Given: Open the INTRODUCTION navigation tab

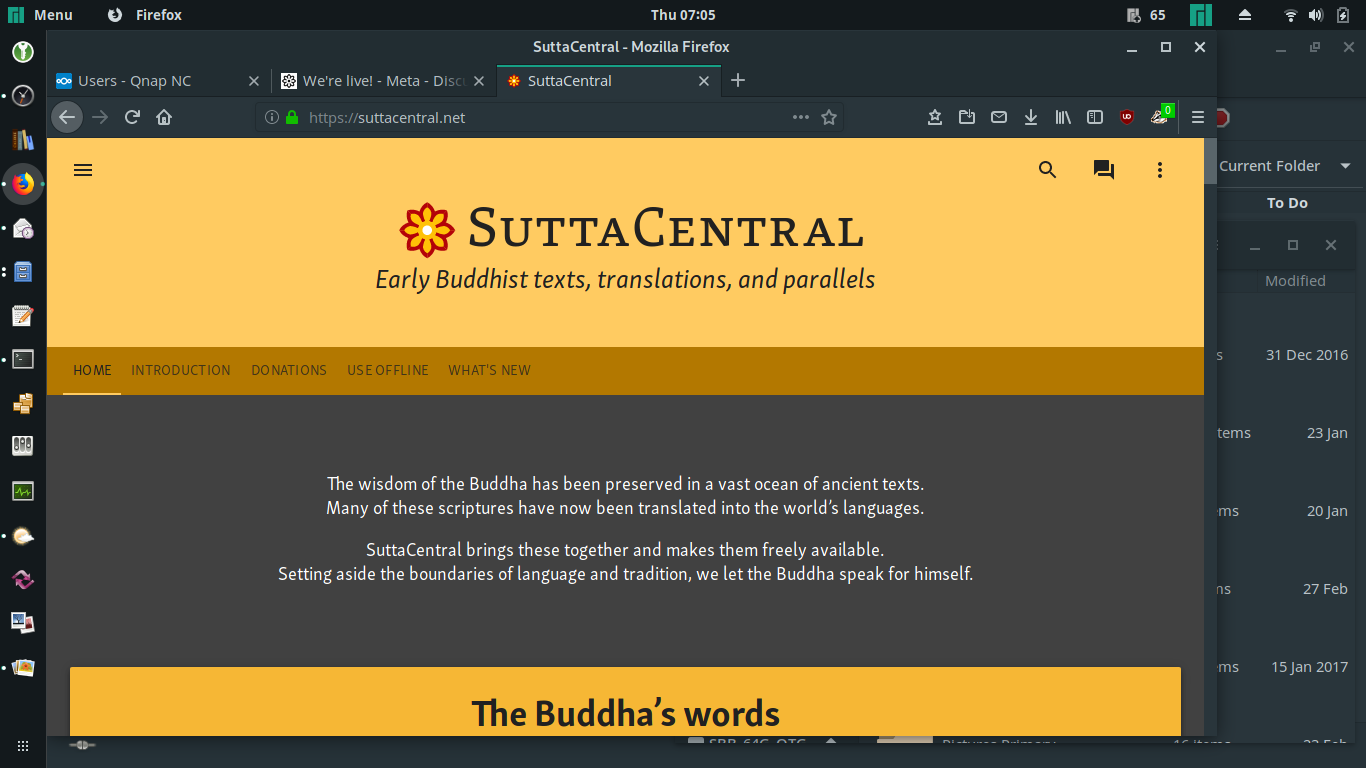Looking at the screenshot, I should [x=181, y=370].
